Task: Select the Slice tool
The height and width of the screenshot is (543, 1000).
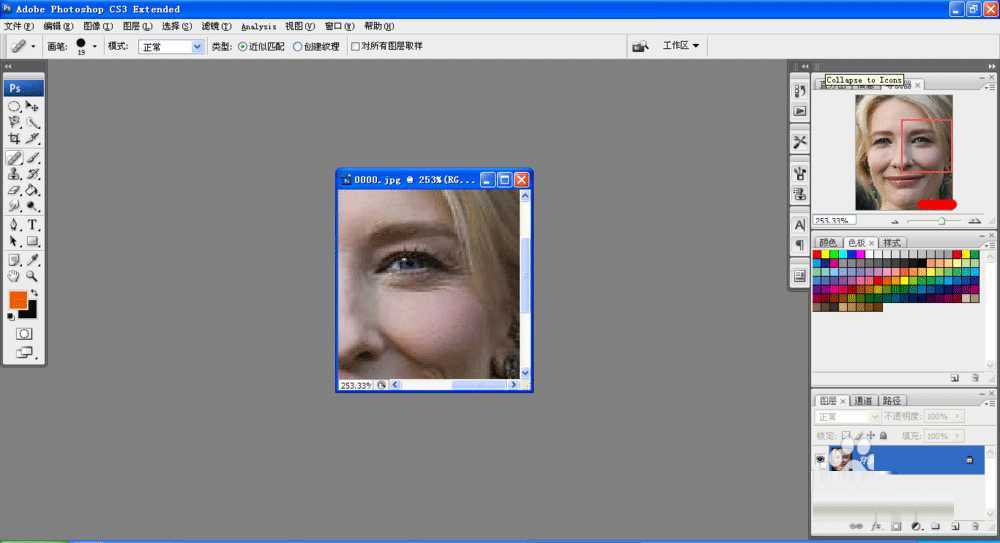Action: (32, 138)
